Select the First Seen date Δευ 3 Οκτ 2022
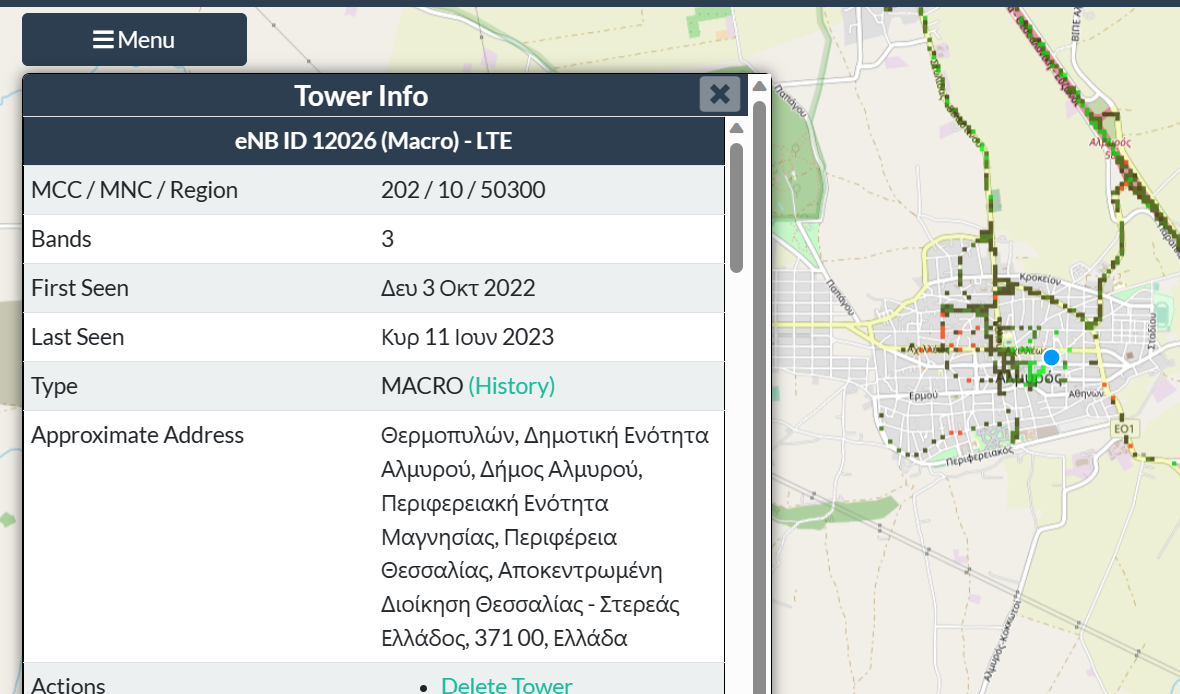The width and height of the screenshot is (1180, 694). click(458, 288)
